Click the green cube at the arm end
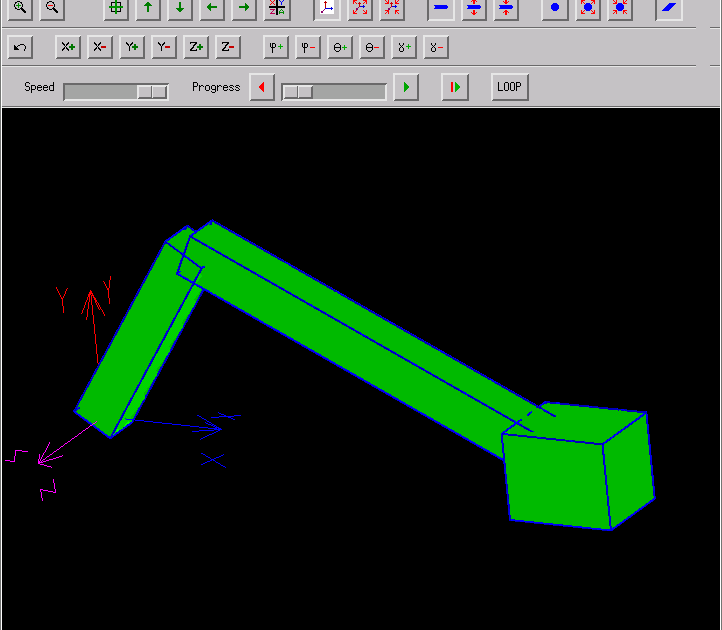The width and height of the screenshot is (722, 630). tap(578, 467)
